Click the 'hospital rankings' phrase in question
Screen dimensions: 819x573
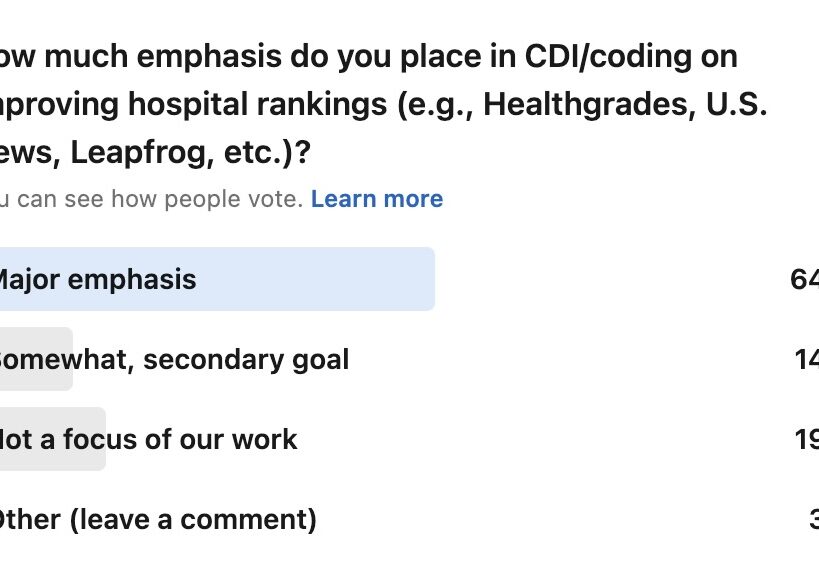pos(258,104)
